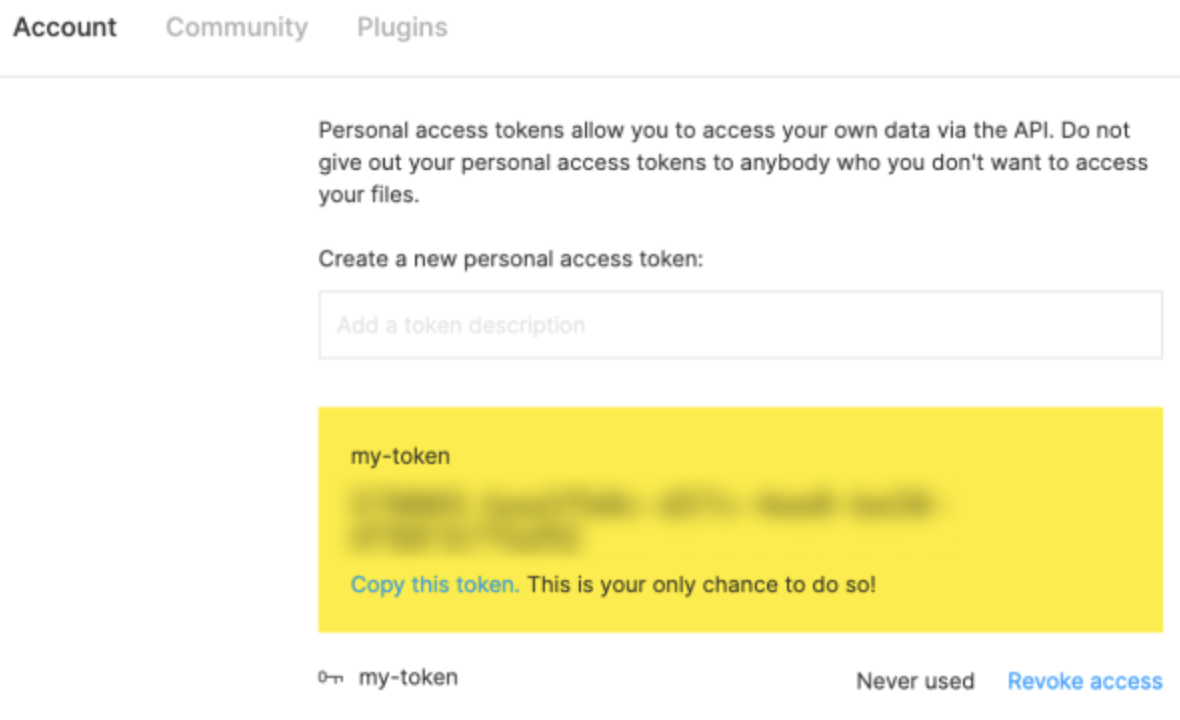Click the 'give out your personal access' line

pyautogui.click(x=733, y=163)
